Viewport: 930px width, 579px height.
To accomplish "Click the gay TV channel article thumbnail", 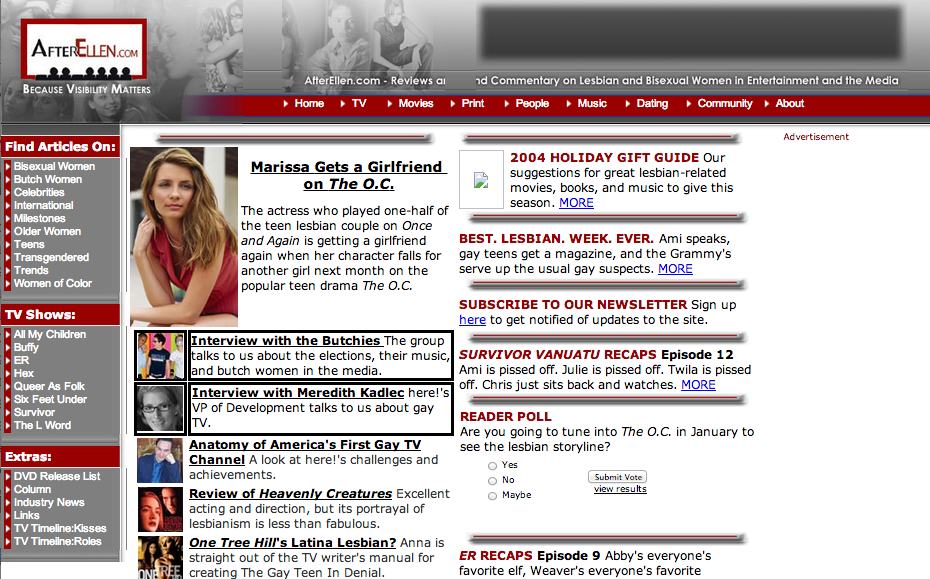I will click(x=160, y=460).
